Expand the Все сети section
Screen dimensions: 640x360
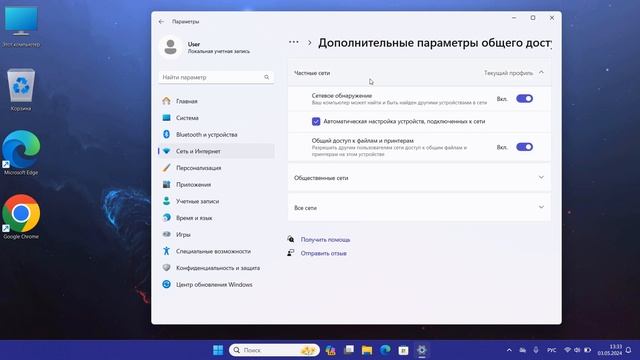[419, 207]
